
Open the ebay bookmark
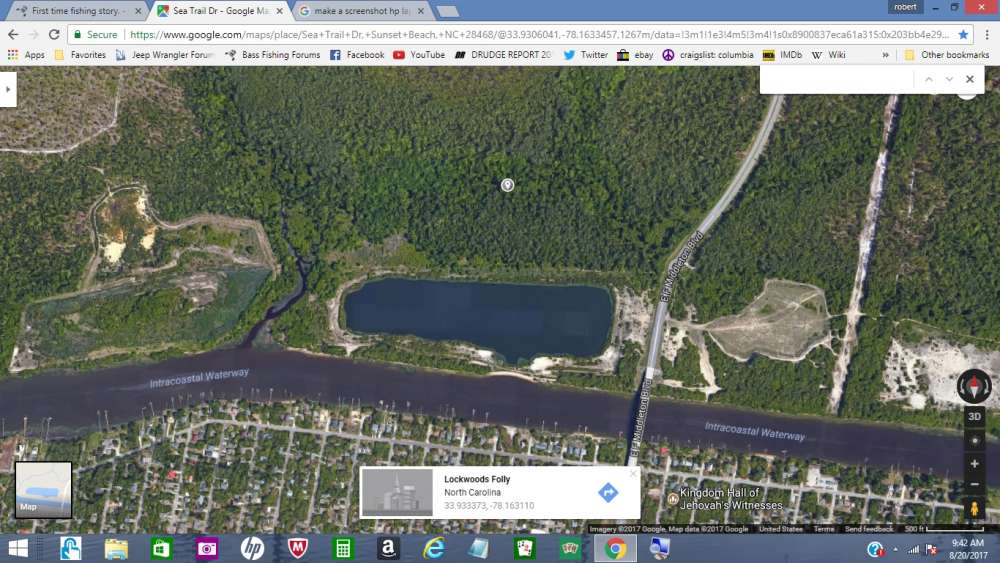coord(635,55)
